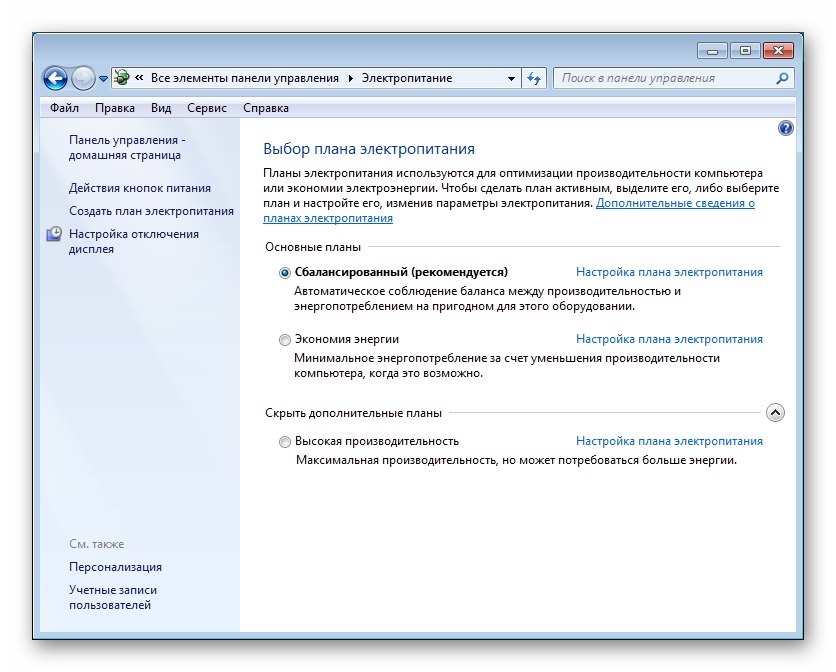The height and width of the screenshot is (672, 836).
Task: Expand arrow after 'Все элементы панели управления'
Action: tap(350, 78)
